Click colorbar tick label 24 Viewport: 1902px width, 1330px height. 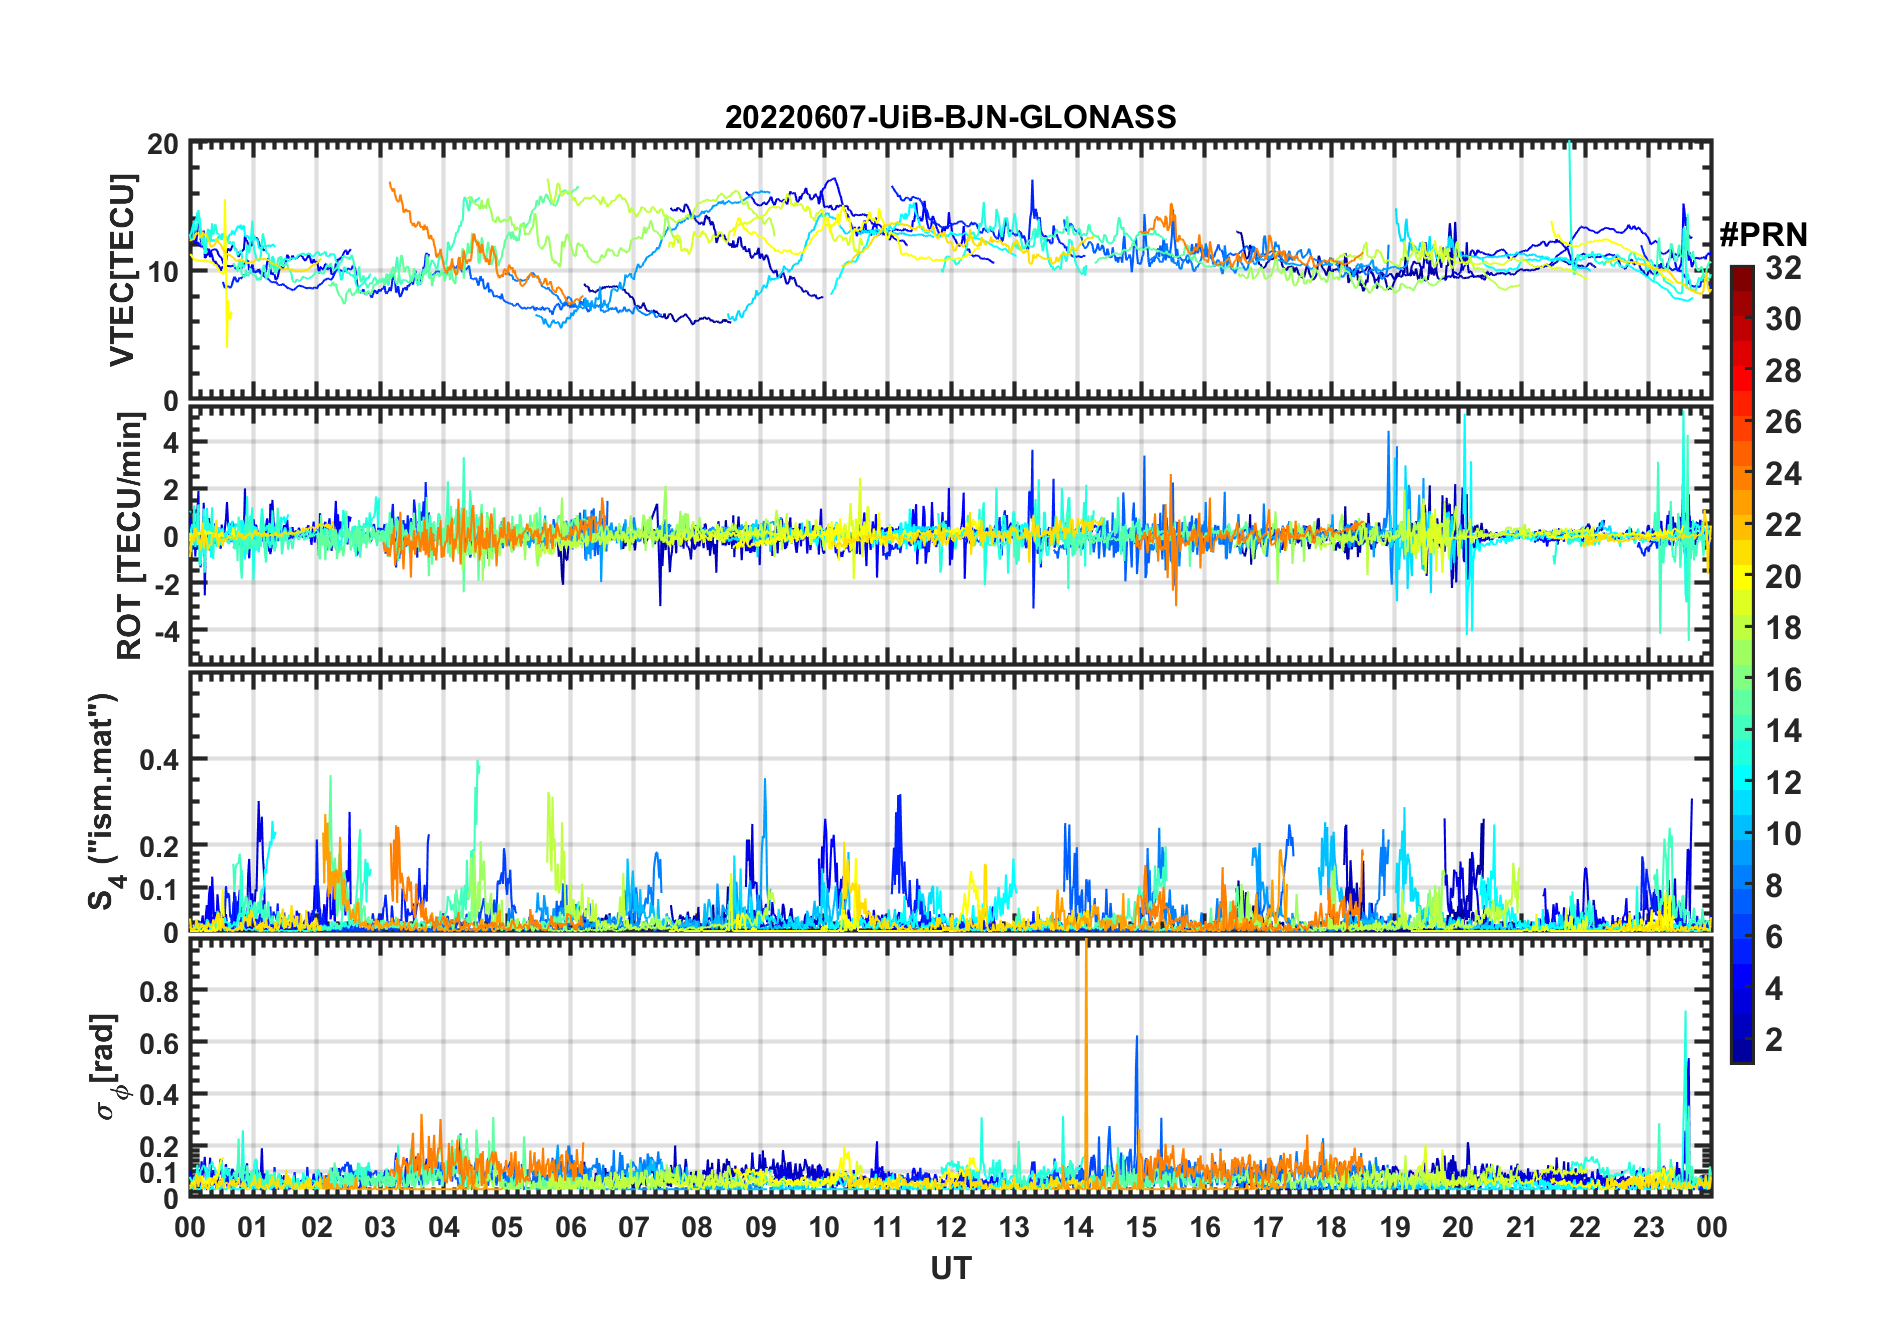pos(1783,473)
